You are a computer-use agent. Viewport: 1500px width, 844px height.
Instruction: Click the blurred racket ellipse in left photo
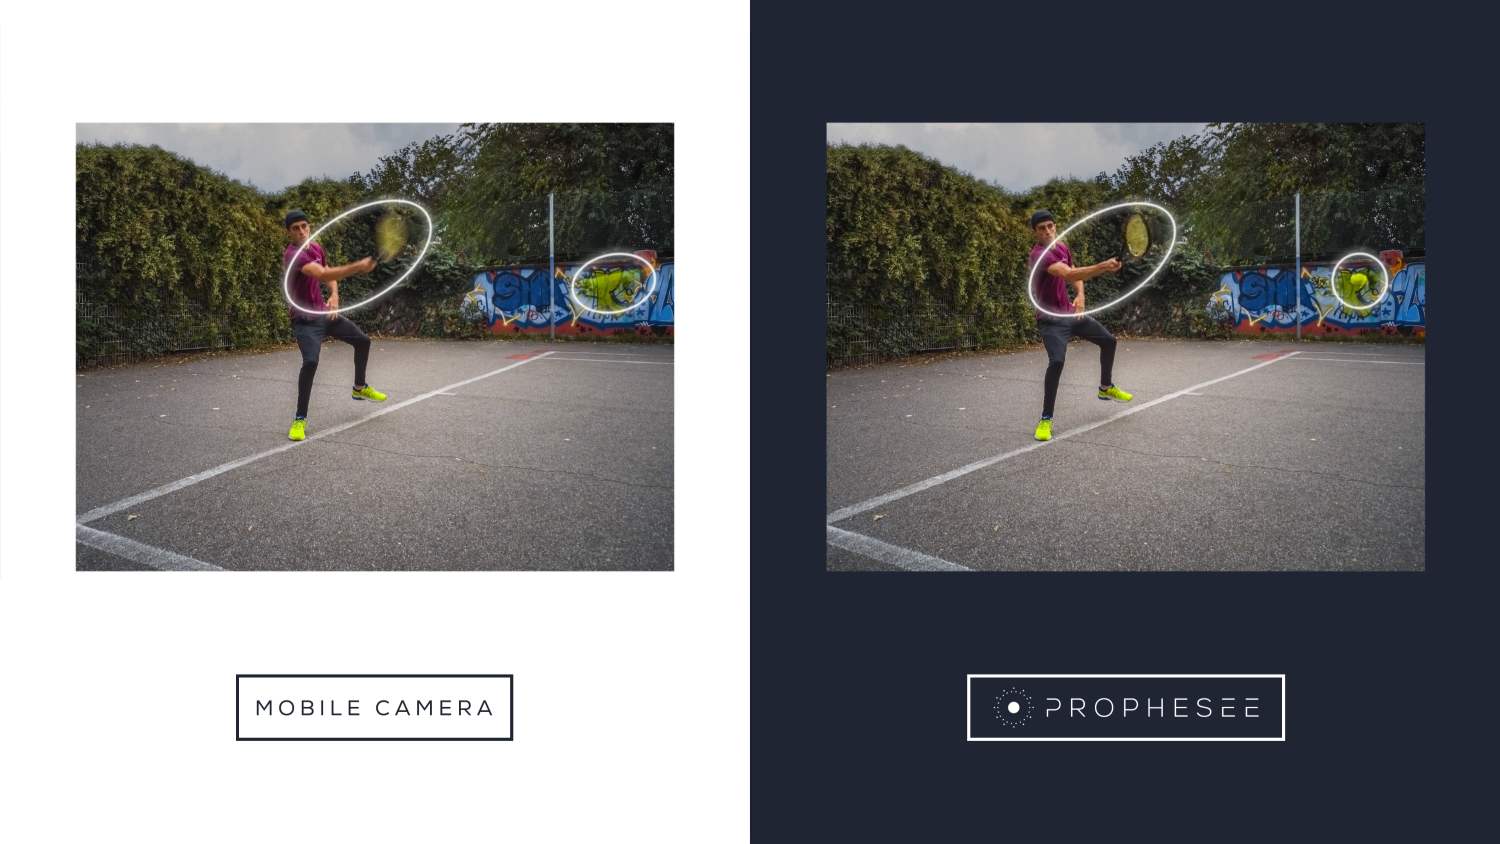click(x=358, y=257)
